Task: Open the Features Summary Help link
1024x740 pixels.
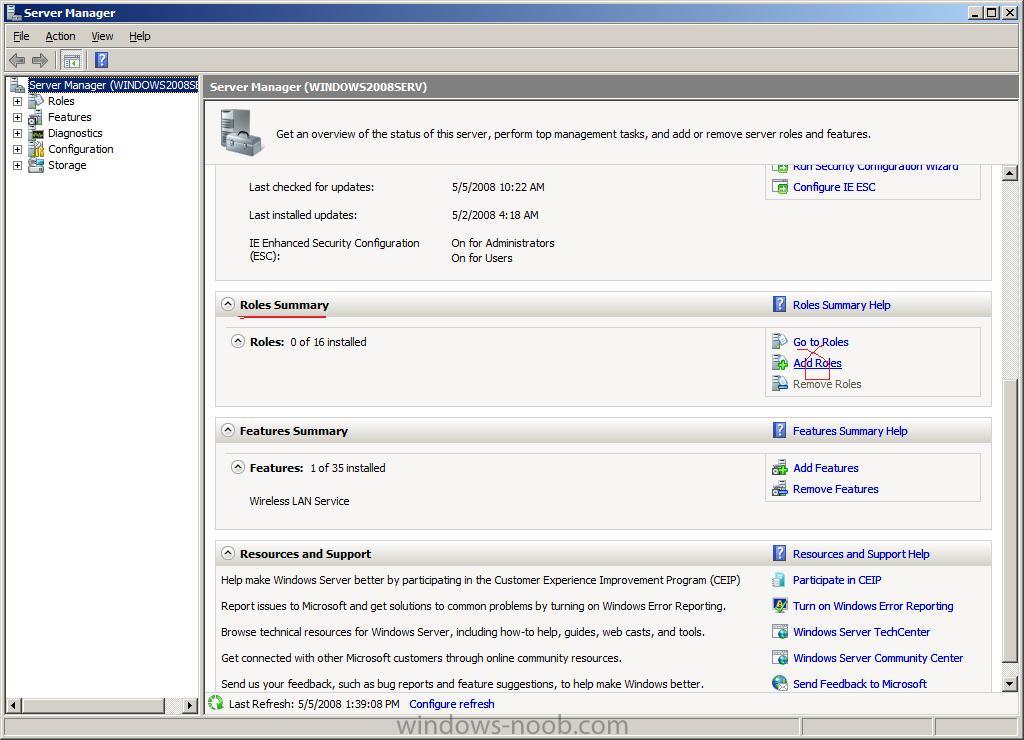Action: (x=850, y=431)
